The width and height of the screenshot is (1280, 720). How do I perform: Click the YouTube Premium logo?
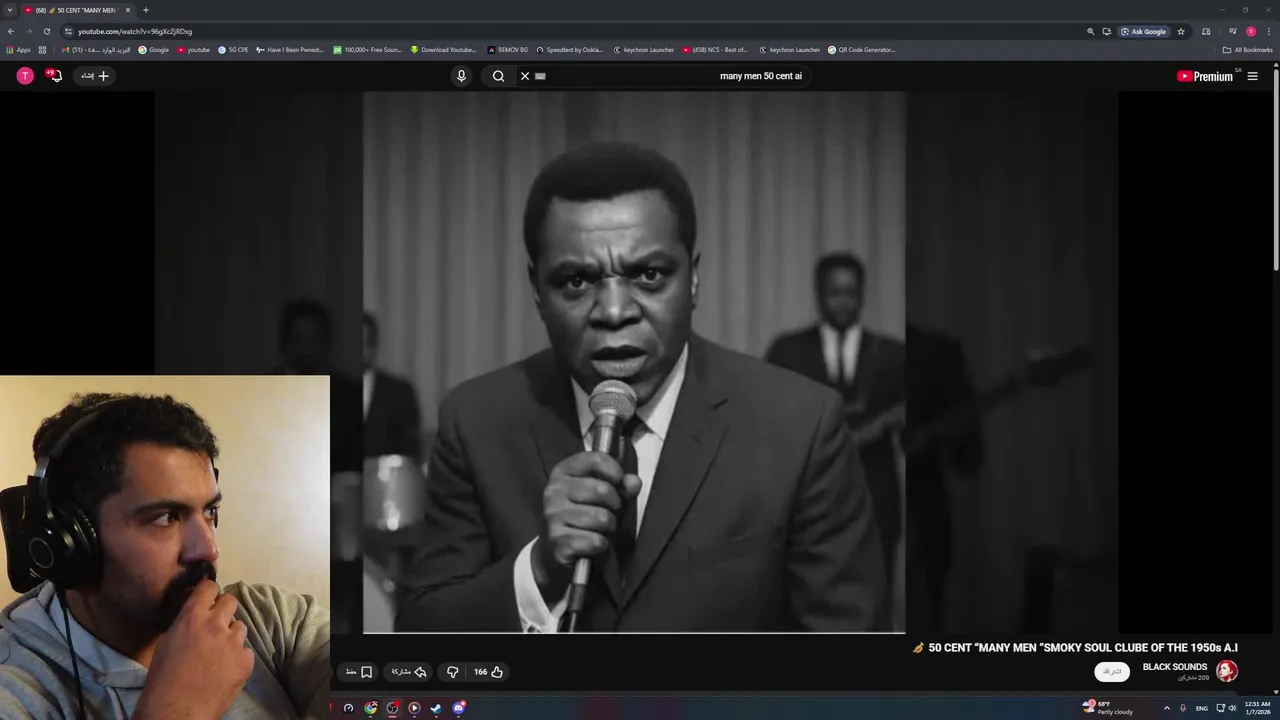1205,76
